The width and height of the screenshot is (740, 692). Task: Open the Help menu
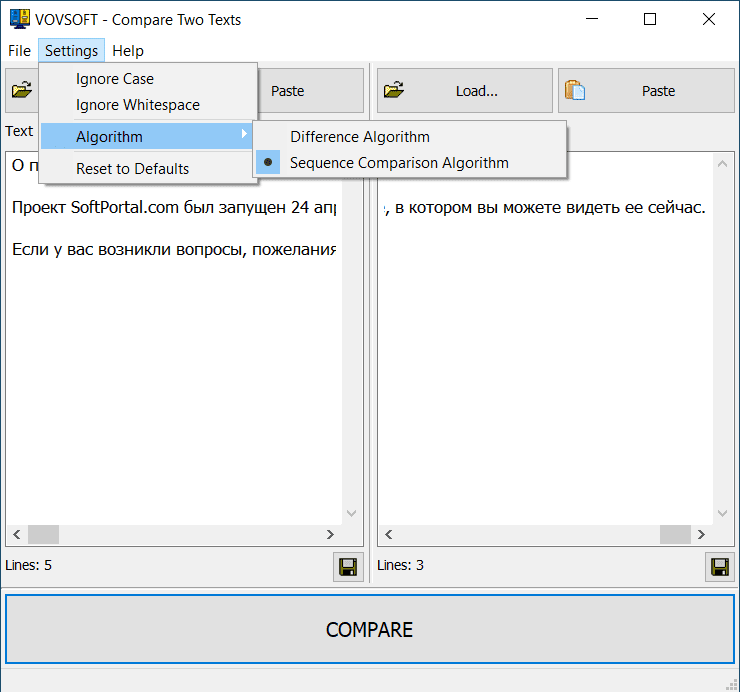point(128,51)
